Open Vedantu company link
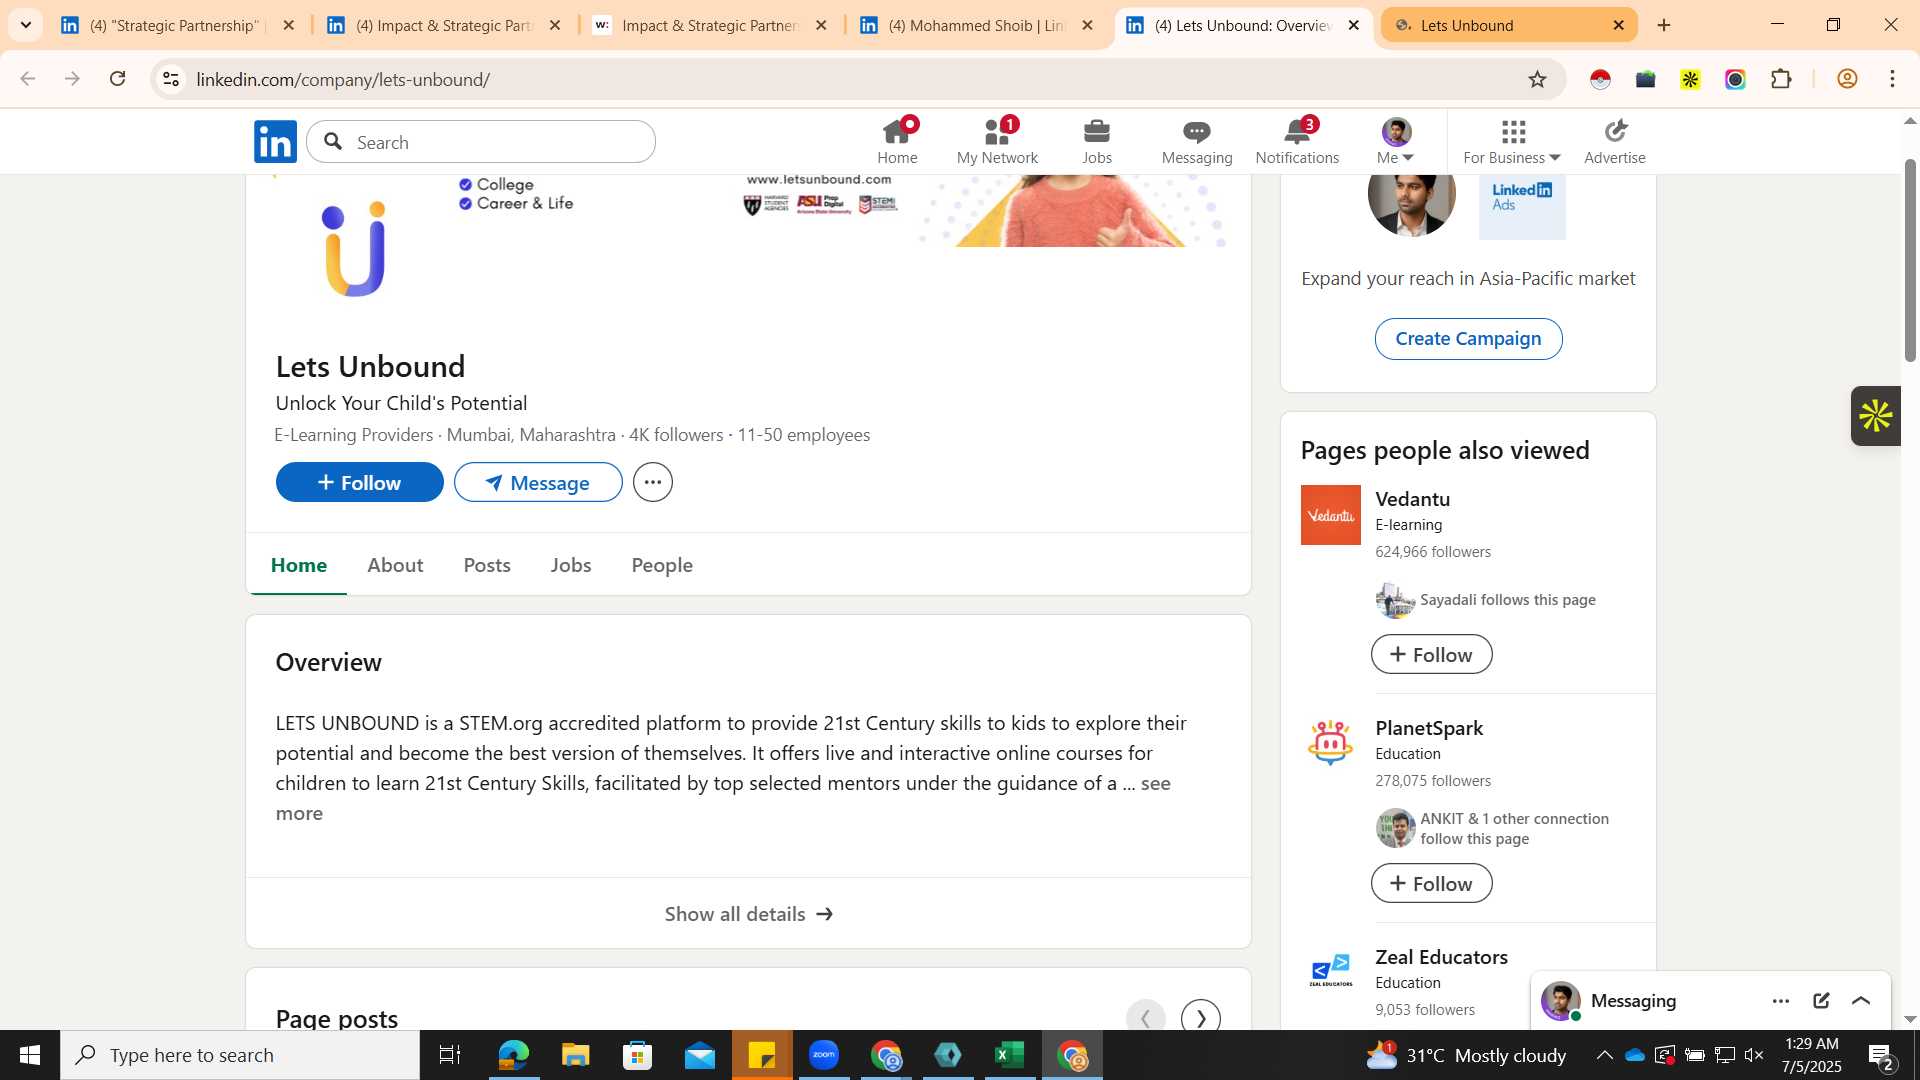This screenshot has width=1920, height=1080. click(x=1412, y=498)
